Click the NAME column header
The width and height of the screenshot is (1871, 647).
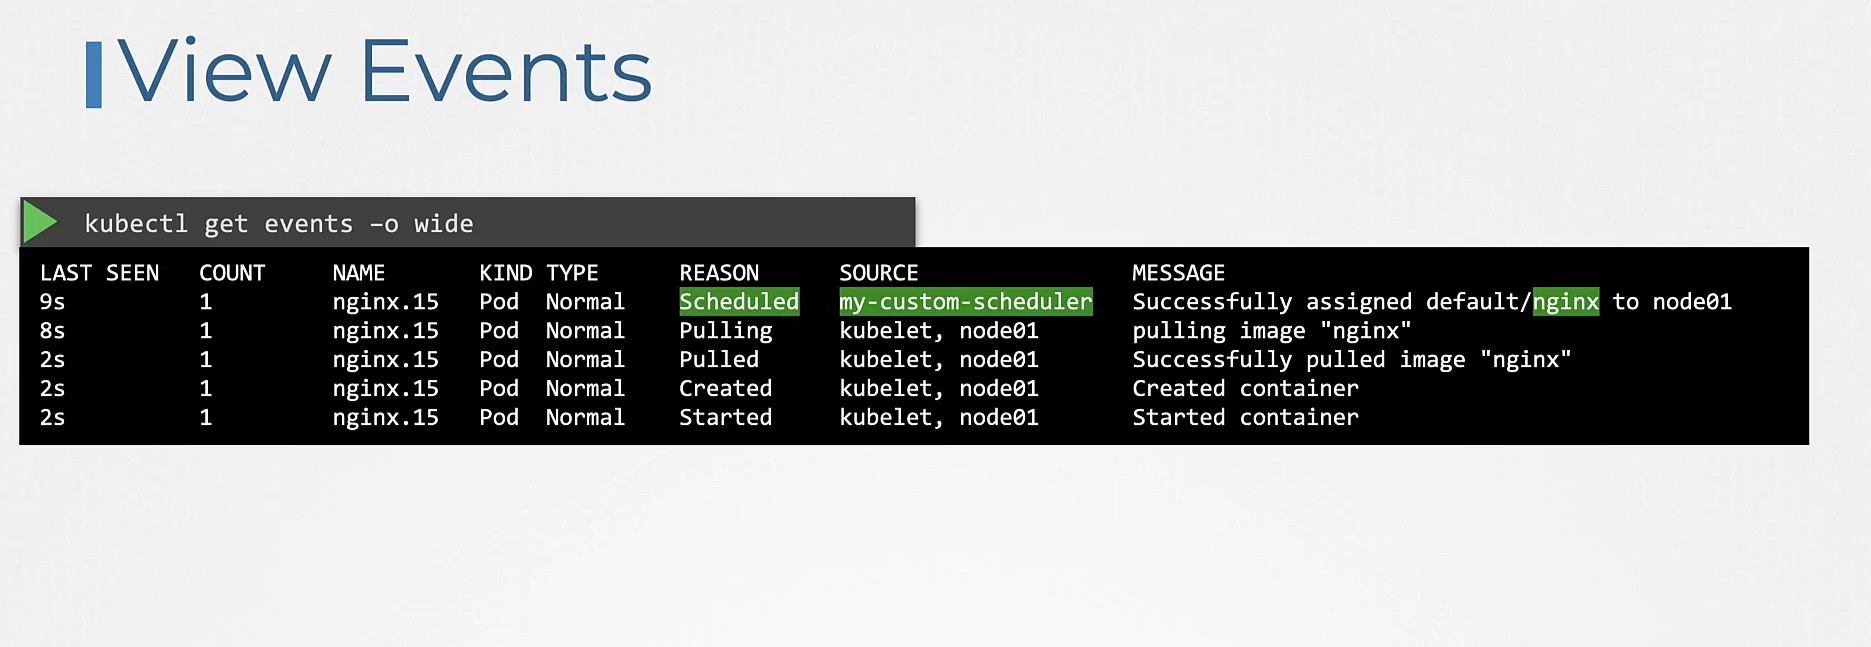(358, 273)
